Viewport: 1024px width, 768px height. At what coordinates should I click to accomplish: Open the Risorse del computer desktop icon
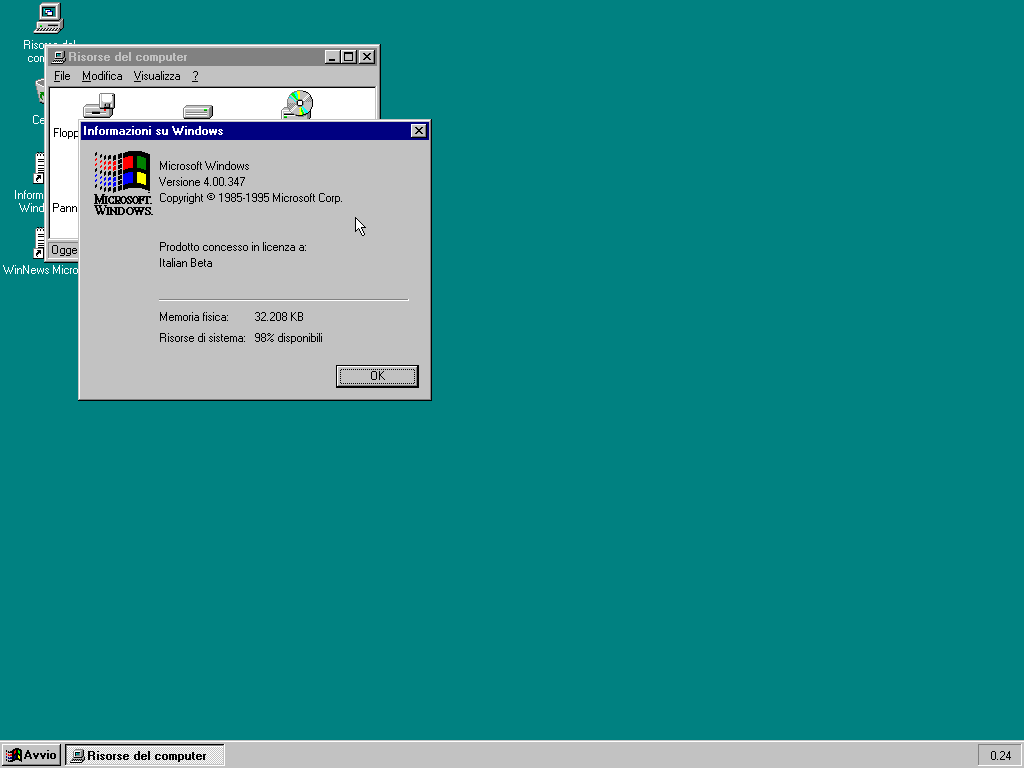pyautogui.click(x=48, y=18)
